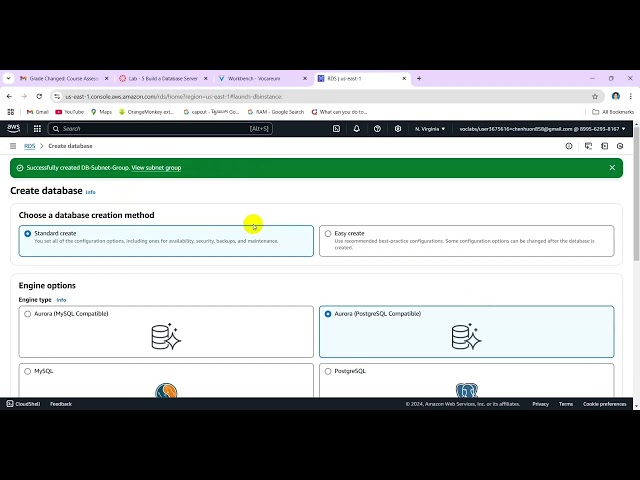Open the Maps bookmark
This screenshot has height=480, width=640.
[101, 112]
